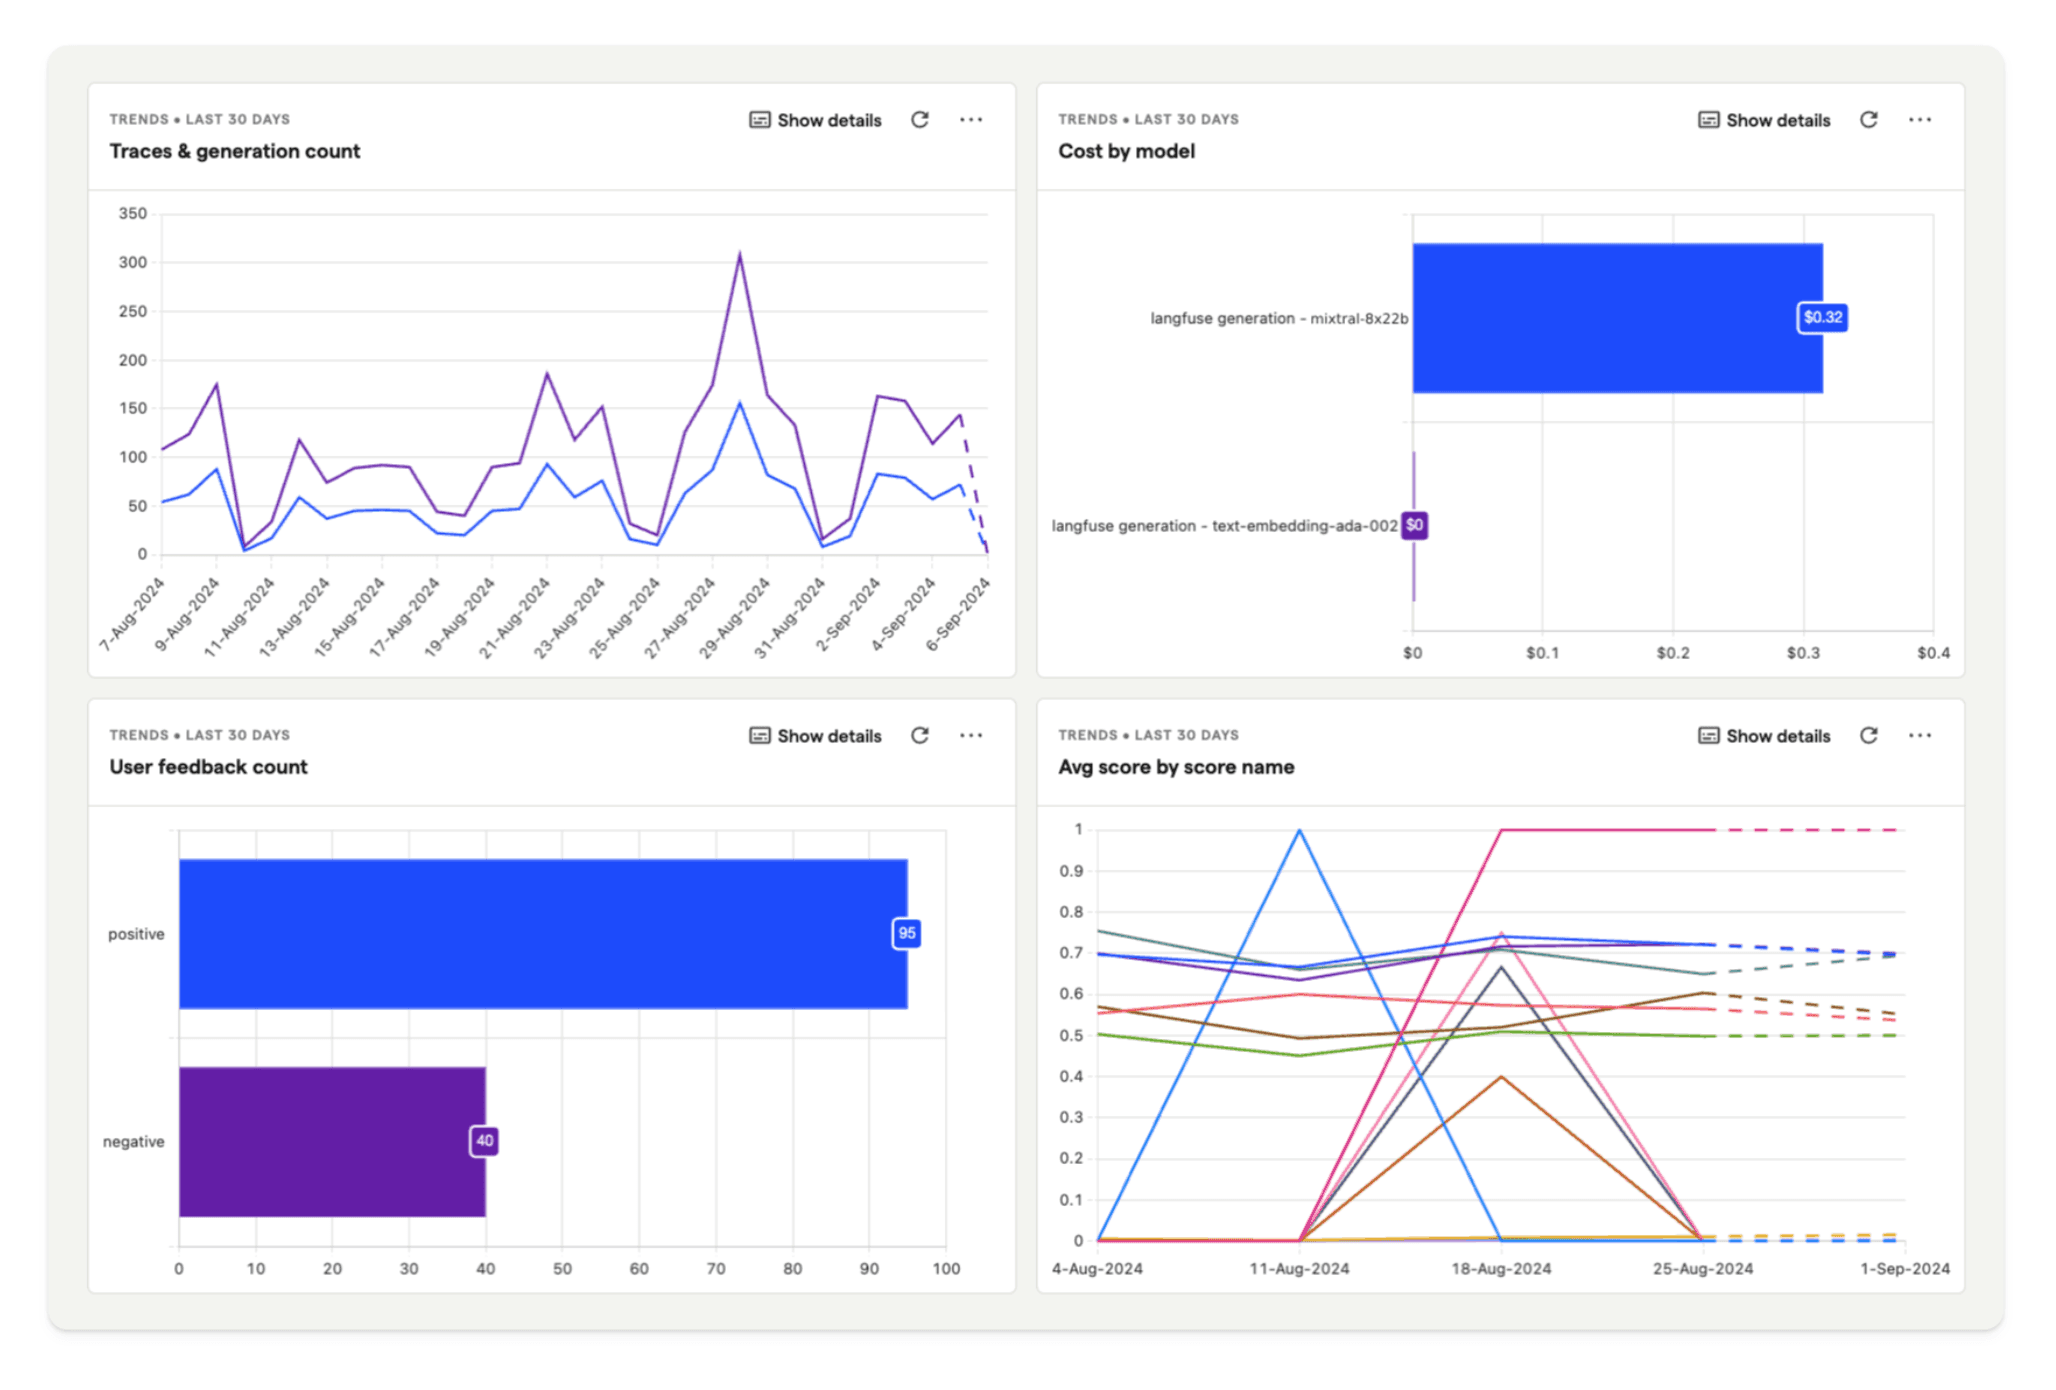The image size is (2056, 1390).
Task: Refresh the Cost by model chart
Action: tap(1870, 119)
